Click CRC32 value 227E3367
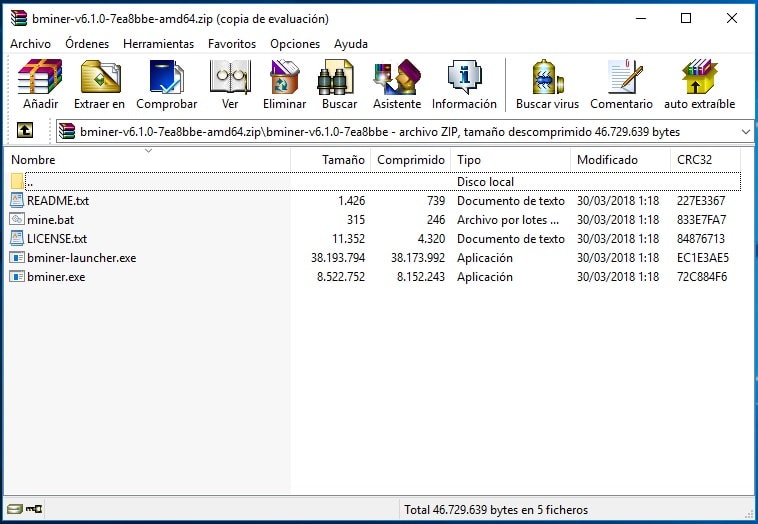Viewport: 758px width, 524px height. pyautogui.click(x=701, y=200)
